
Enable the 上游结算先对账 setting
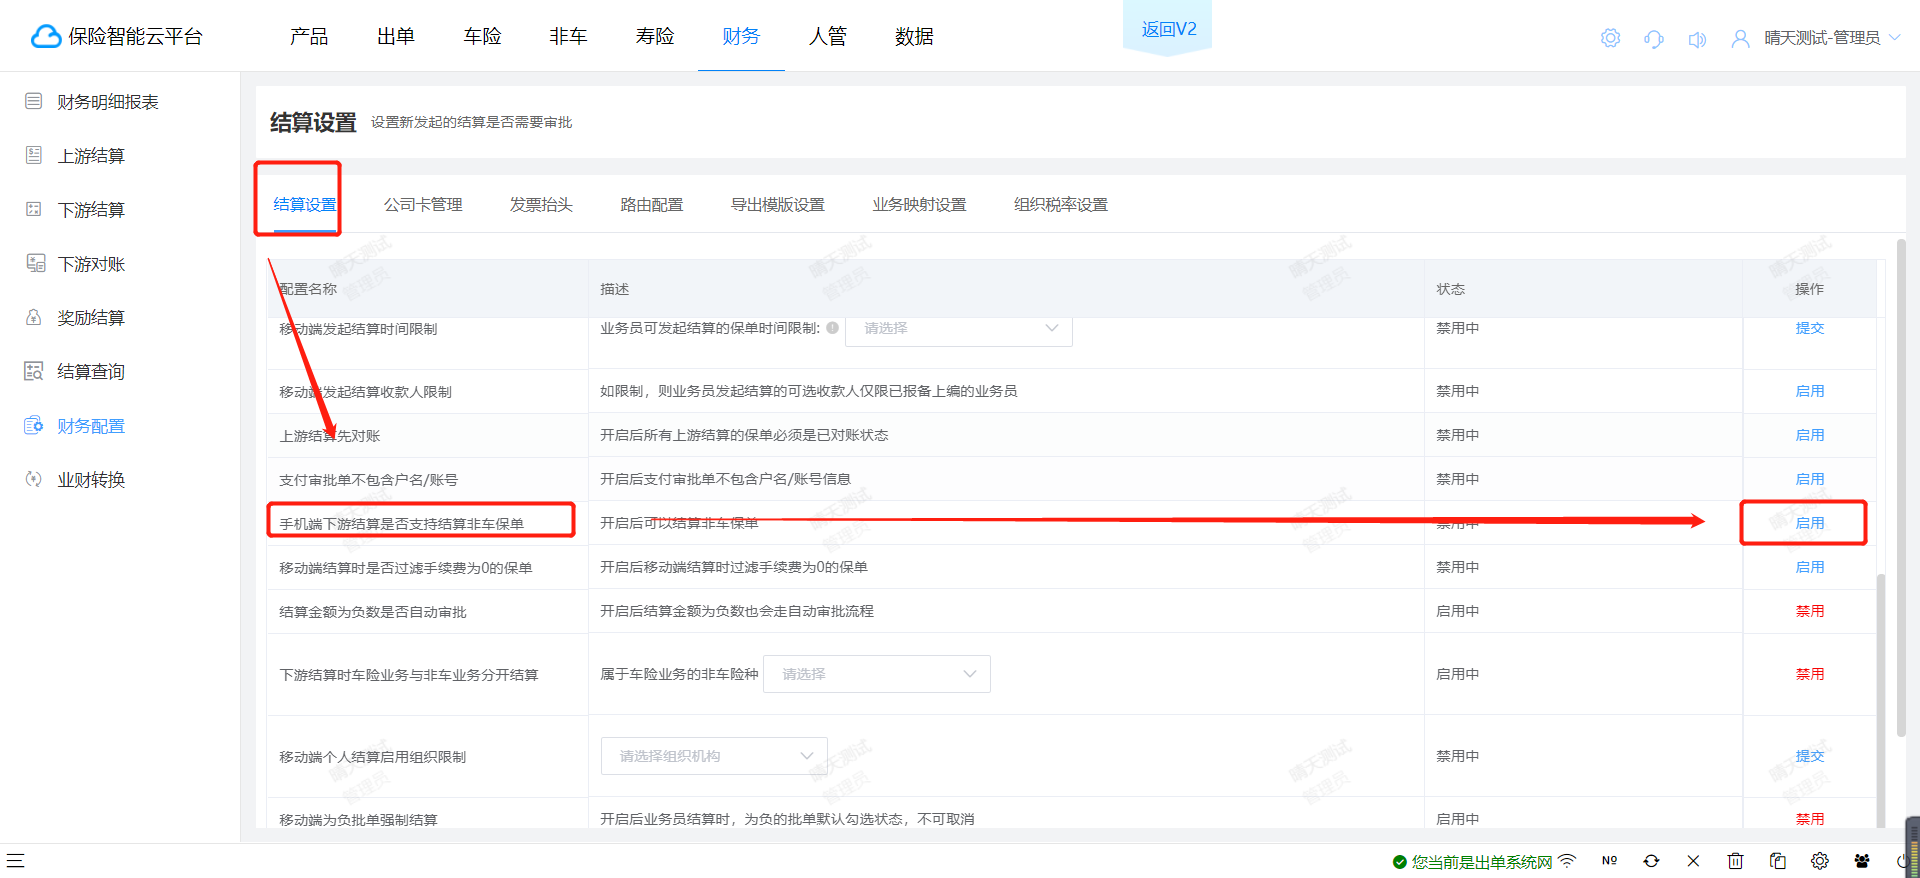1810,435
